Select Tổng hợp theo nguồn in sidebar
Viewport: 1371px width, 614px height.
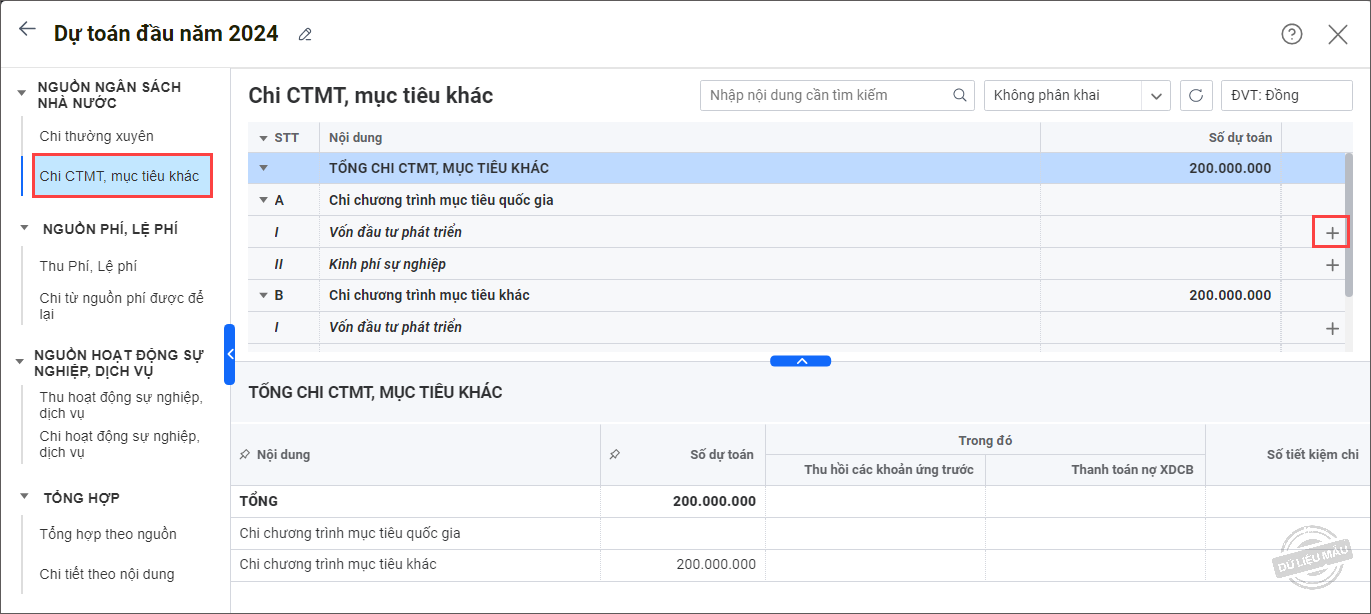(108, 534)
